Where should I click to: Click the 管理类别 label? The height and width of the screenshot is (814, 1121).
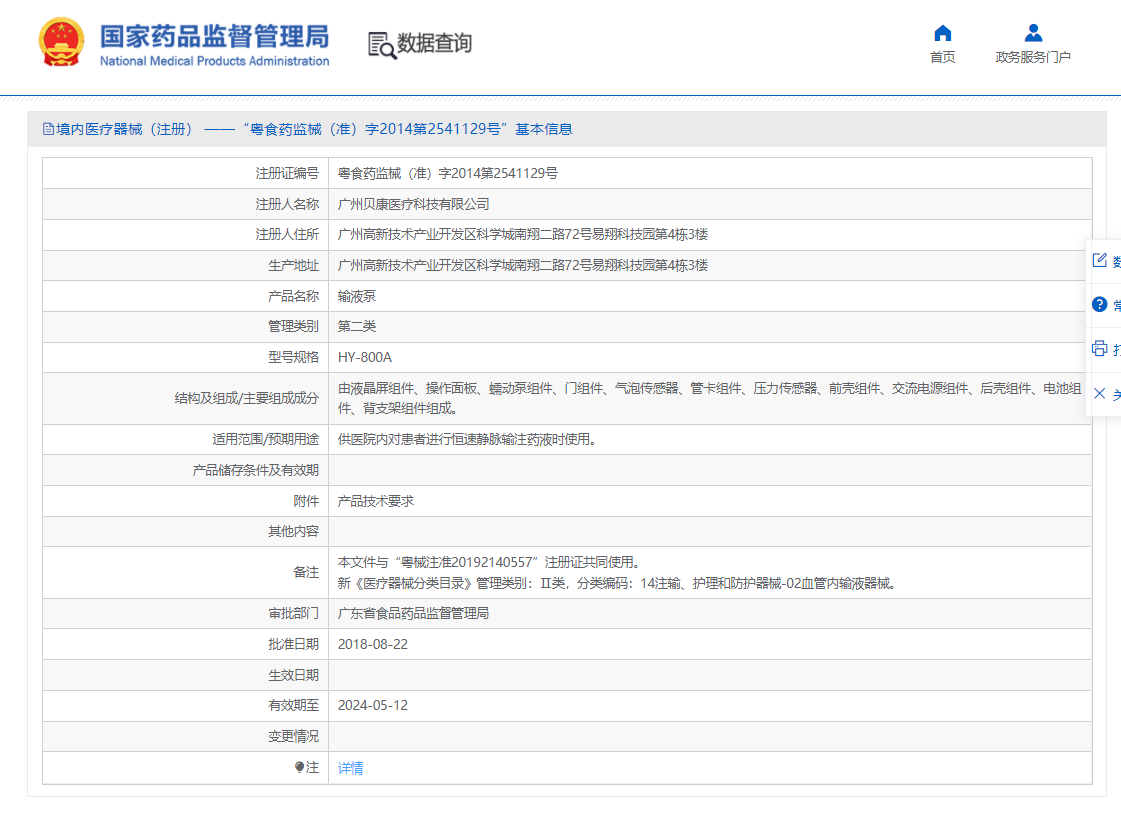pos(294,326)
